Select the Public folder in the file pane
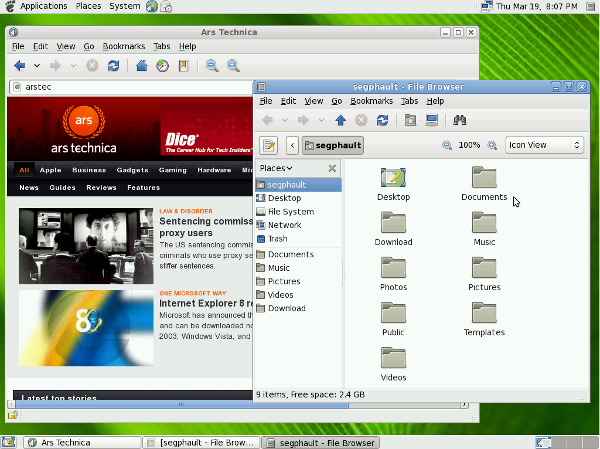 [393, 313]
